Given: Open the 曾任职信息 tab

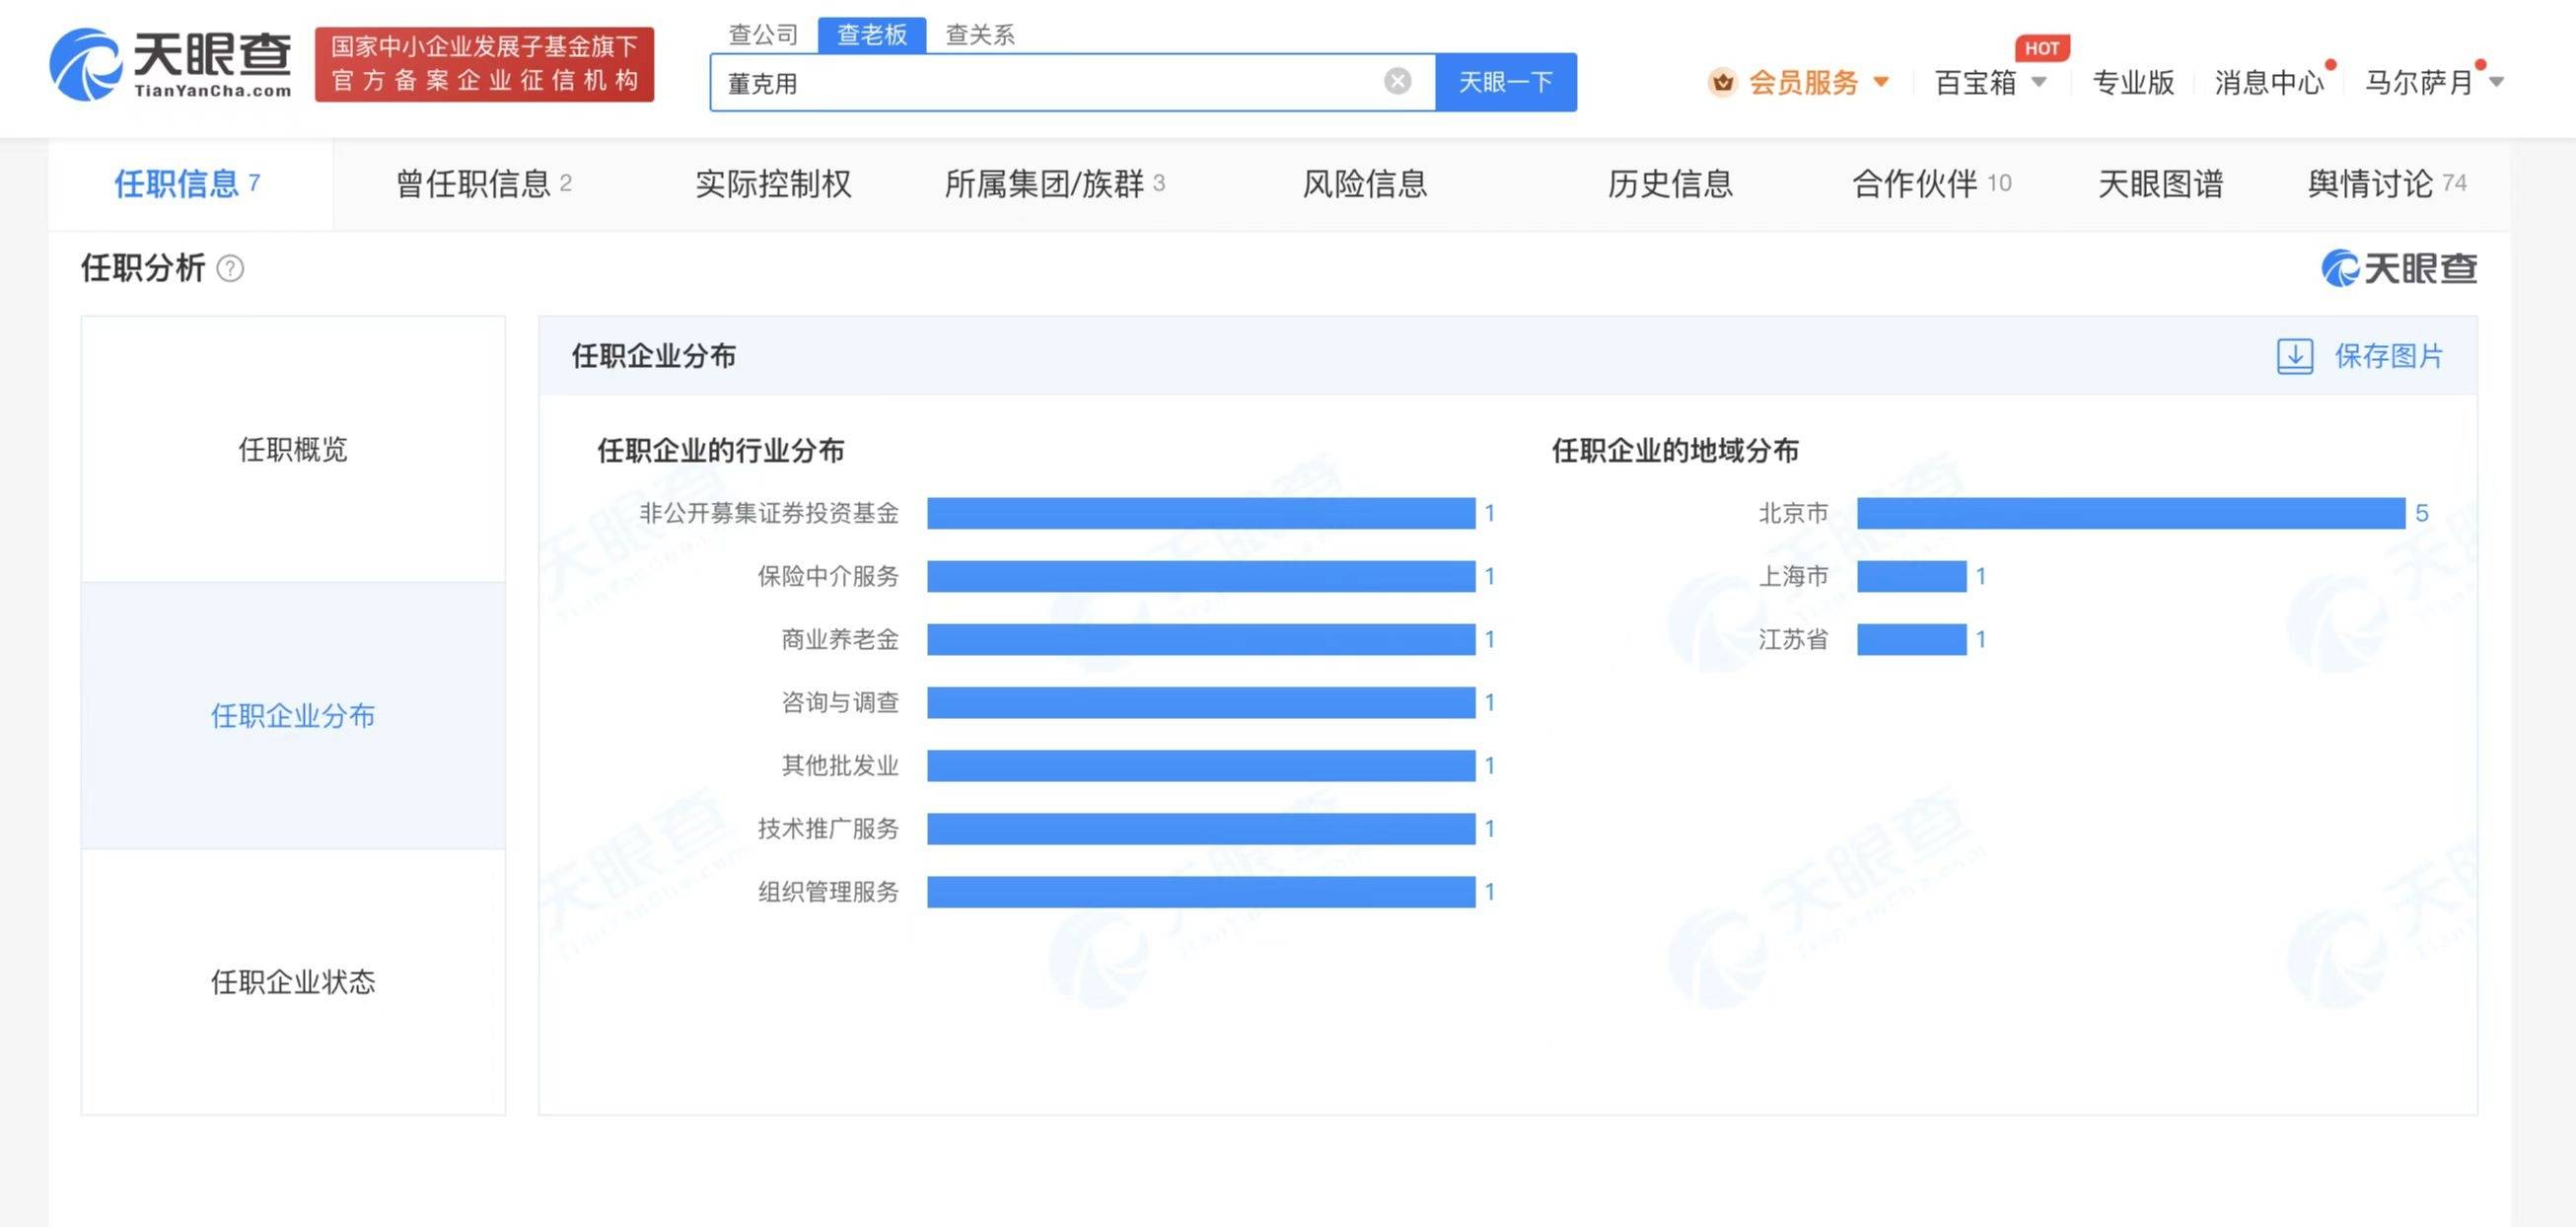Looking at the screenshot, I should (484, 183).
